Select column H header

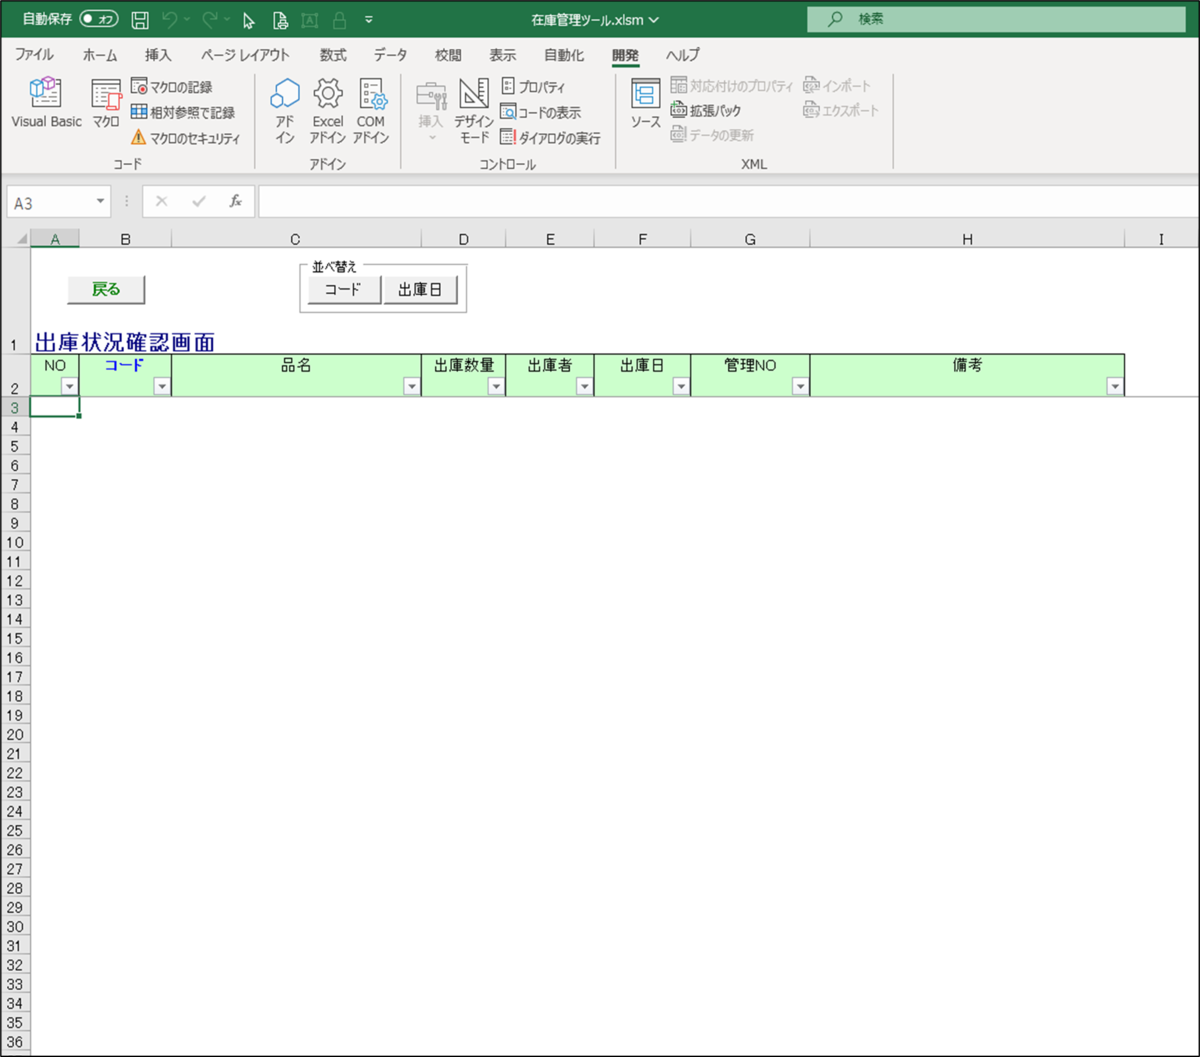point(967,239)
